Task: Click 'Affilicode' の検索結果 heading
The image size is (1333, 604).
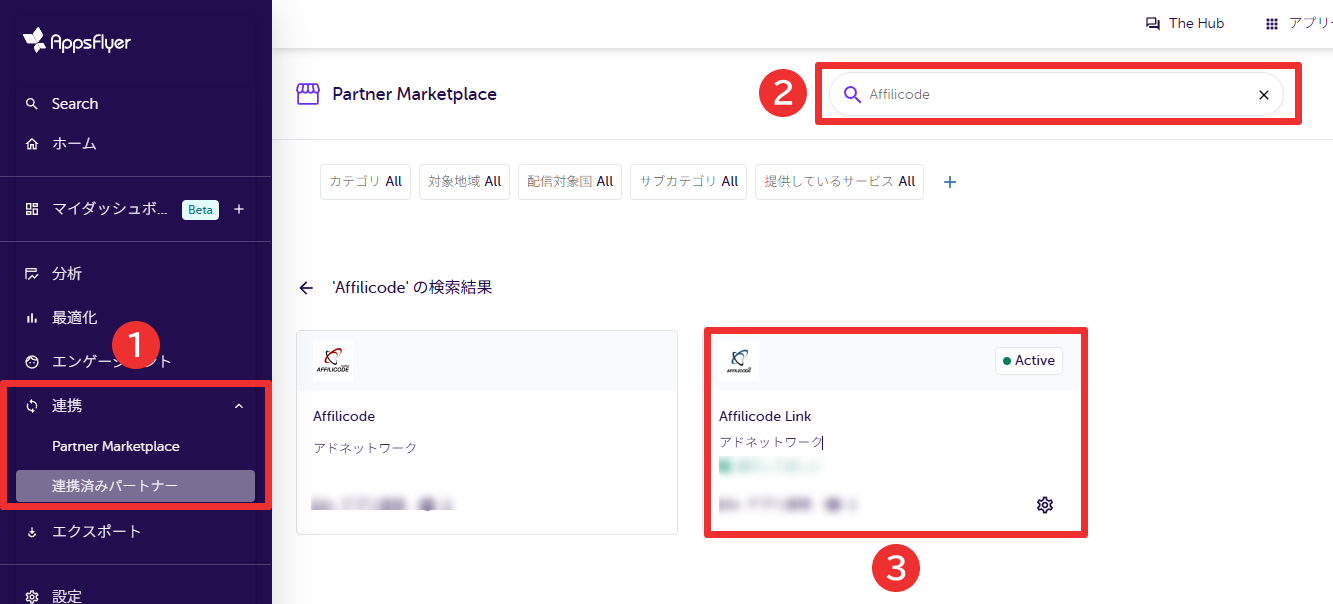Action: pos(412,288)
